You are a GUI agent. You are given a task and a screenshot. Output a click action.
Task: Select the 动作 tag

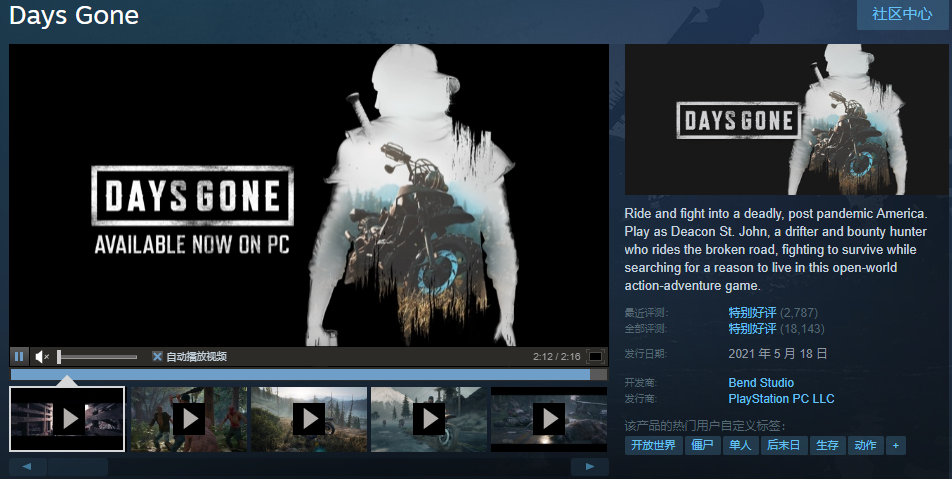865,445
